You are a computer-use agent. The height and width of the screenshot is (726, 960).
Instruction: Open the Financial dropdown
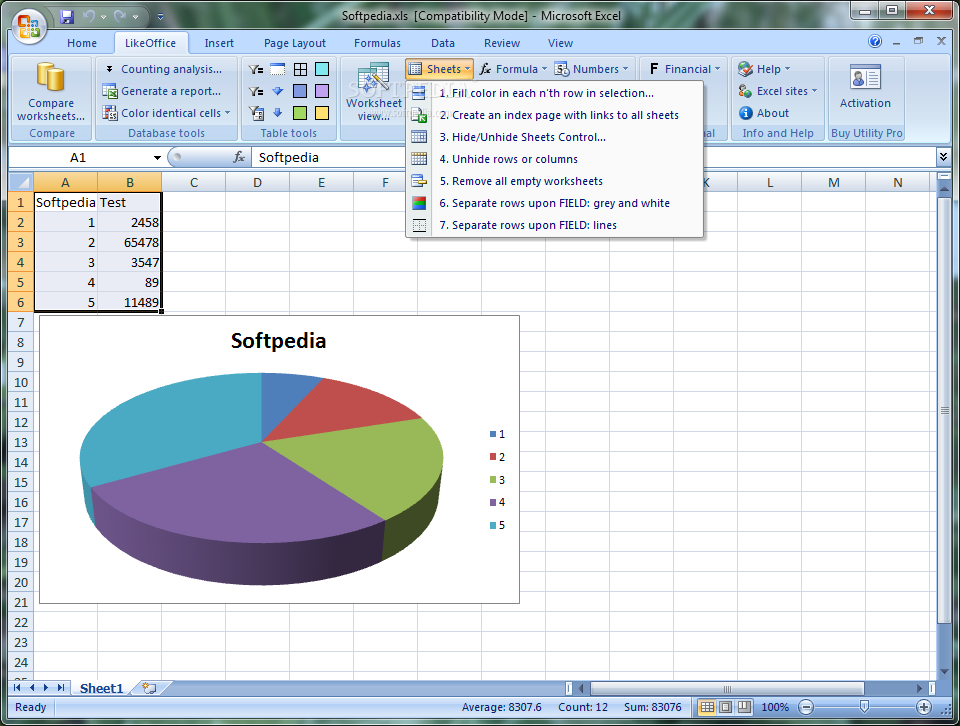[684, 69]
